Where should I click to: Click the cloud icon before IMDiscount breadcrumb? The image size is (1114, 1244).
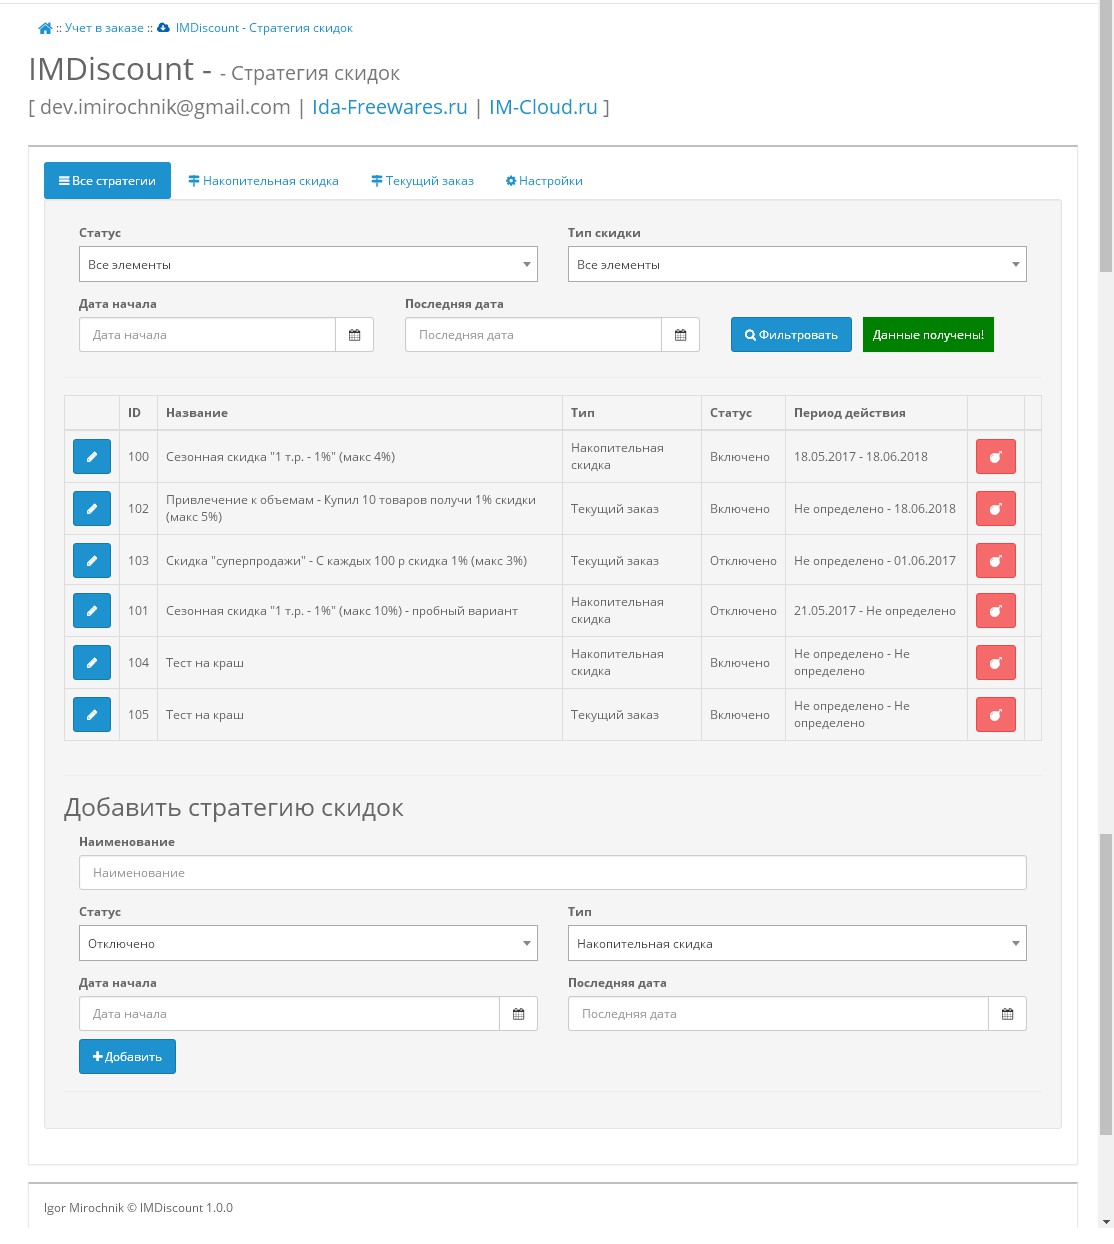click(163, 28)
